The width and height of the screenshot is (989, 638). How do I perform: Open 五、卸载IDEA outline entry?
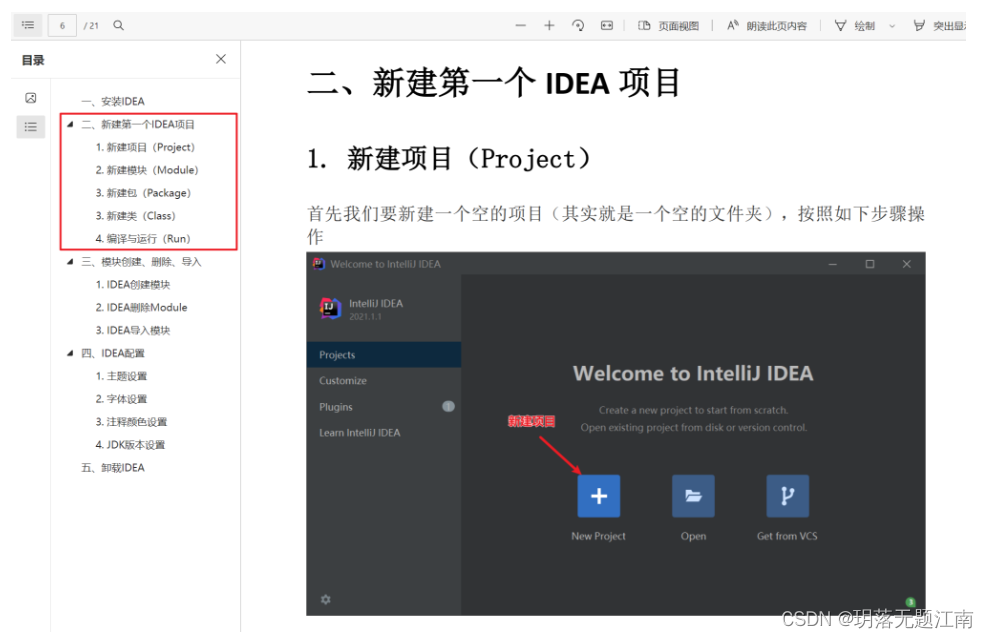tap(113, 468)
